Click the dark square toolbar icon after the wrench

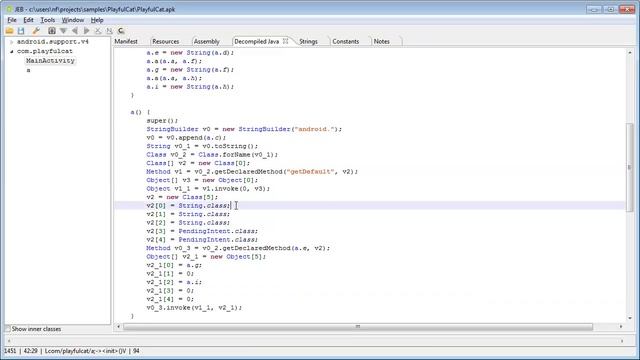[x=52, y=31]
